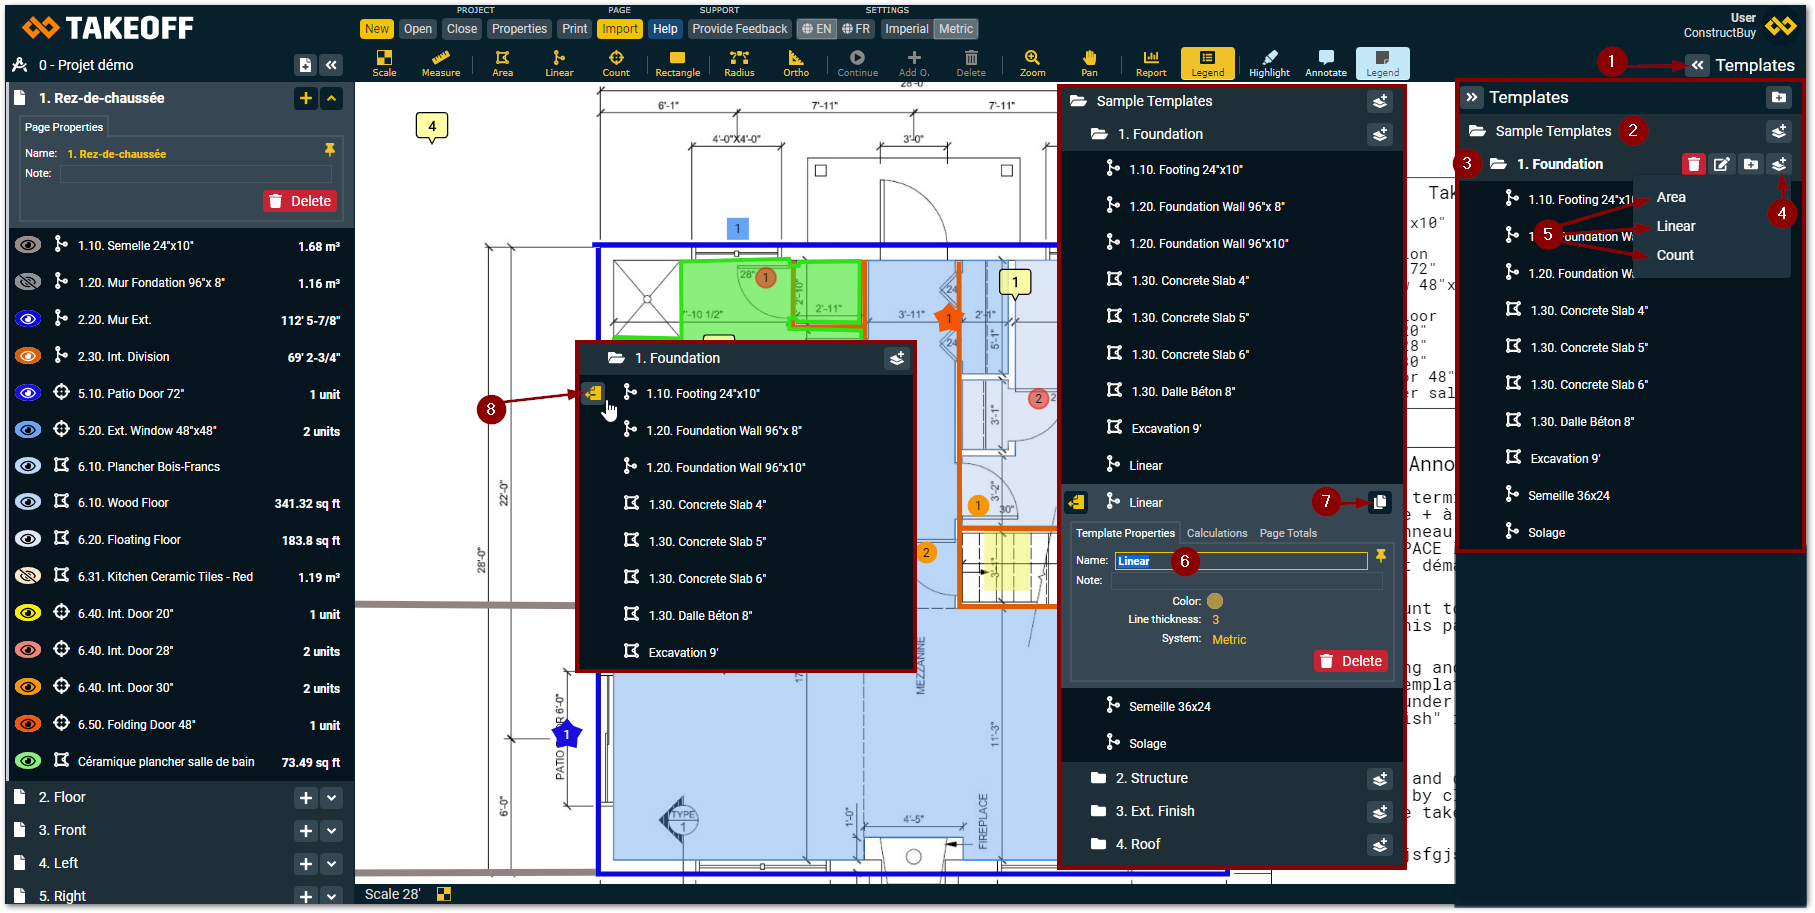
Task: Toggle visibility of 2.20. Mur Ext.
Action: pos(28,320)
